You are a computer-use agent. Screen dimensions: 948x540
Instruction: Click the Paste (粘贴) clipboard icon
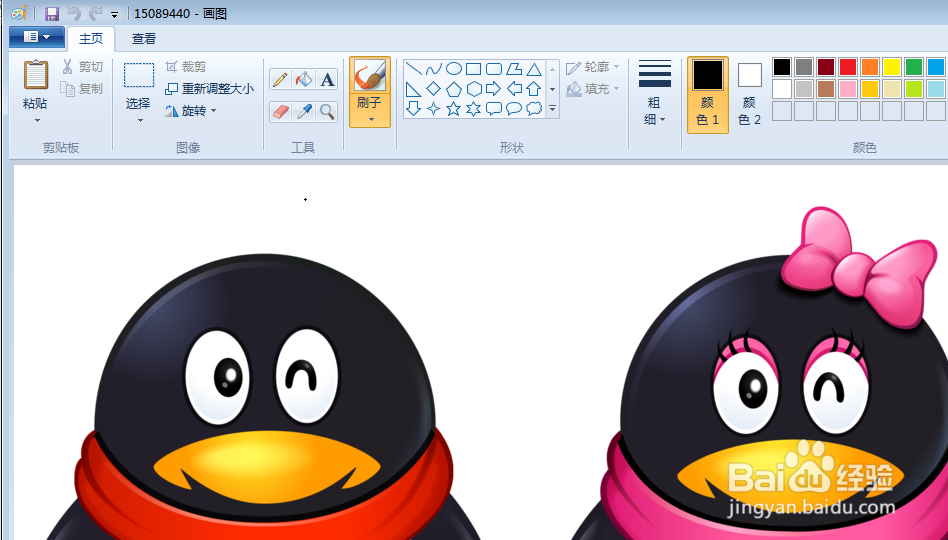pos(35,75)
